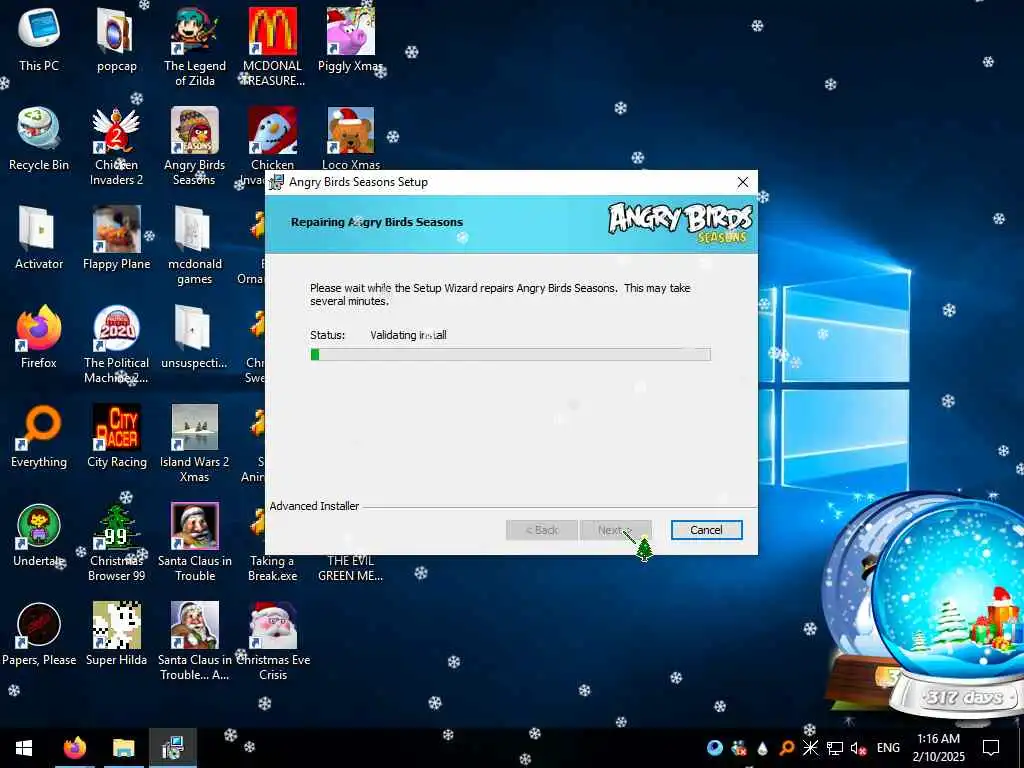Click the greyed-out Next button
Screen dimensions: 1024x768
pyautogui.click(x=615, y=530)
